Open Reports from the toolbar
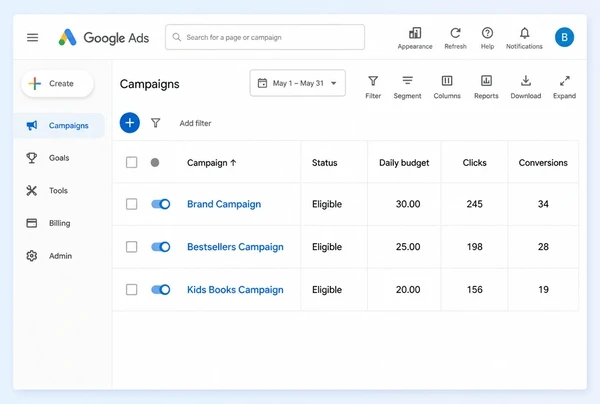Screen dimensions: 600x404 coord(486,87)
